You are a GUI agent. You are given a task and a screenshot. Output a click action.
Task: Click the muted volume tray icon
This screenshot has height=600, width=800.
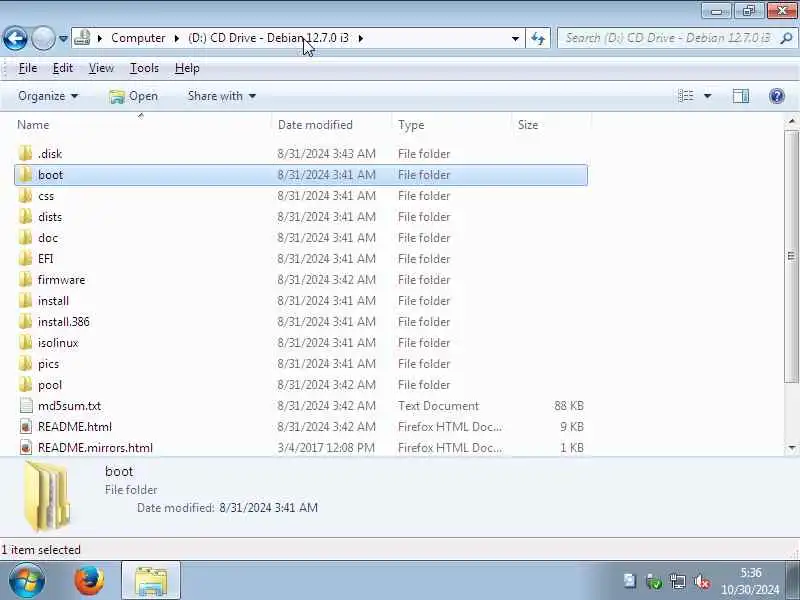tap(702, 581)
